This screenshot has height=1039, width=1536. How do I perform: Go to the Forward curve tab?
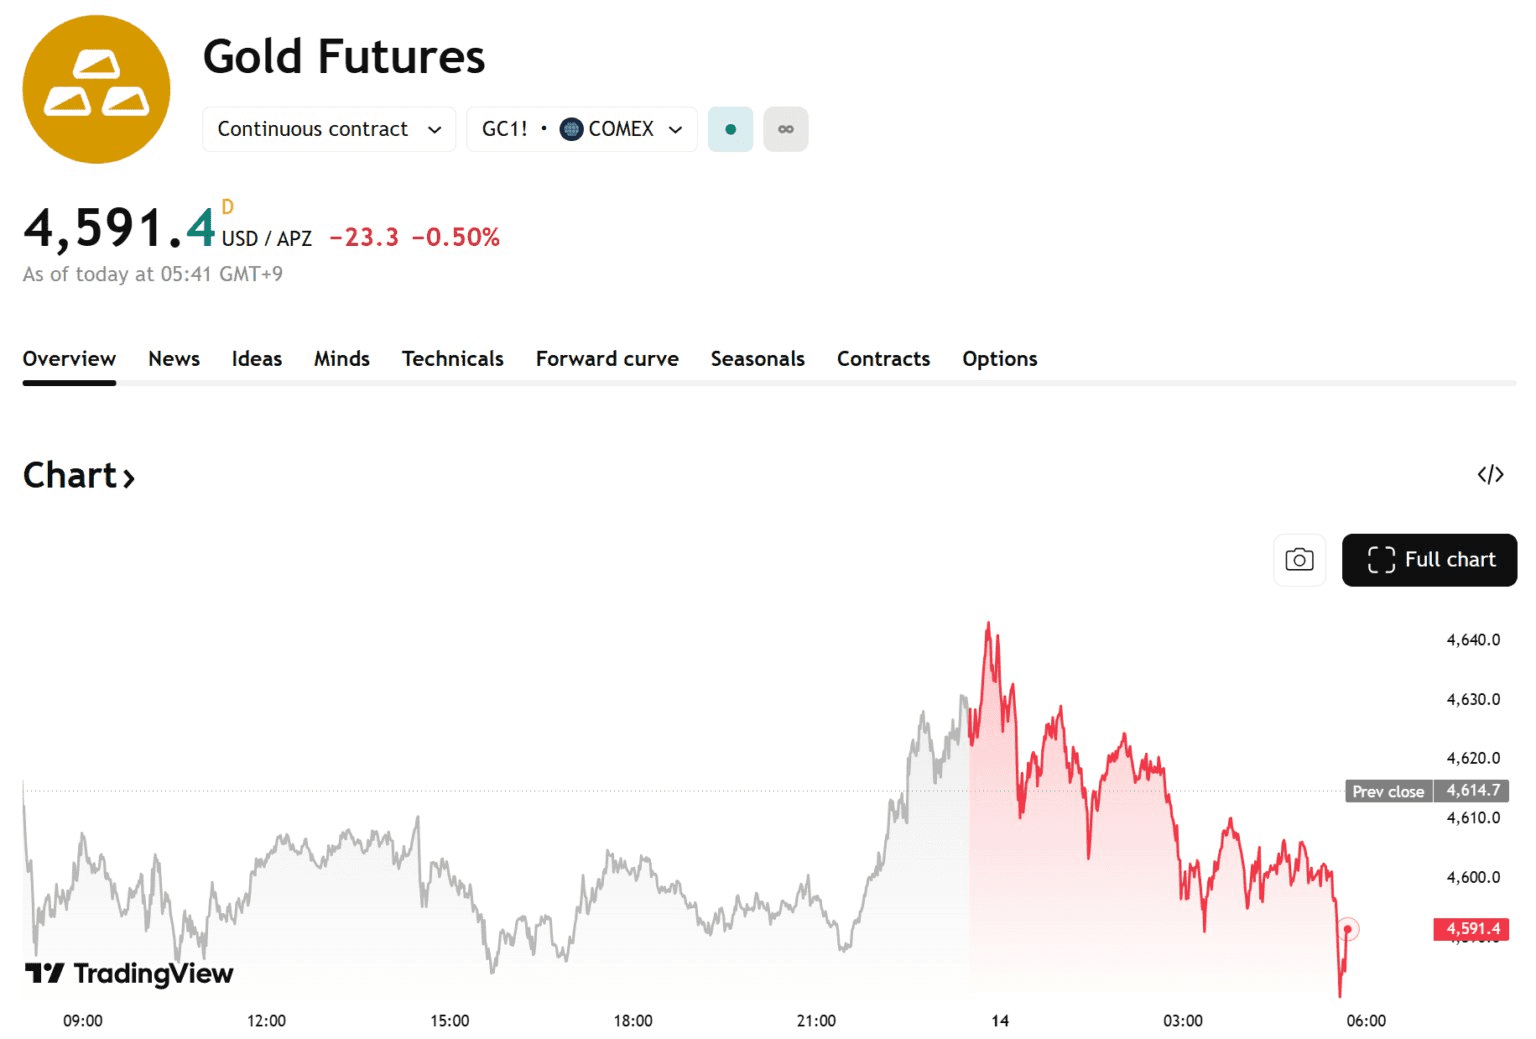pos(607,359)
